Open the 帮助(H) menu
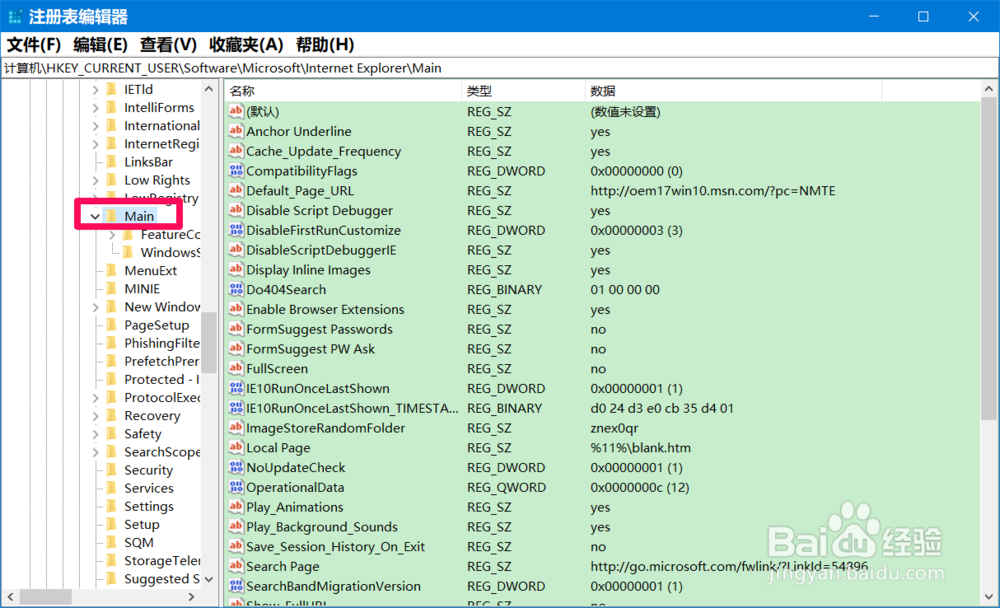The width and height of the screenshot is (1000, 608). pos(325,45)
